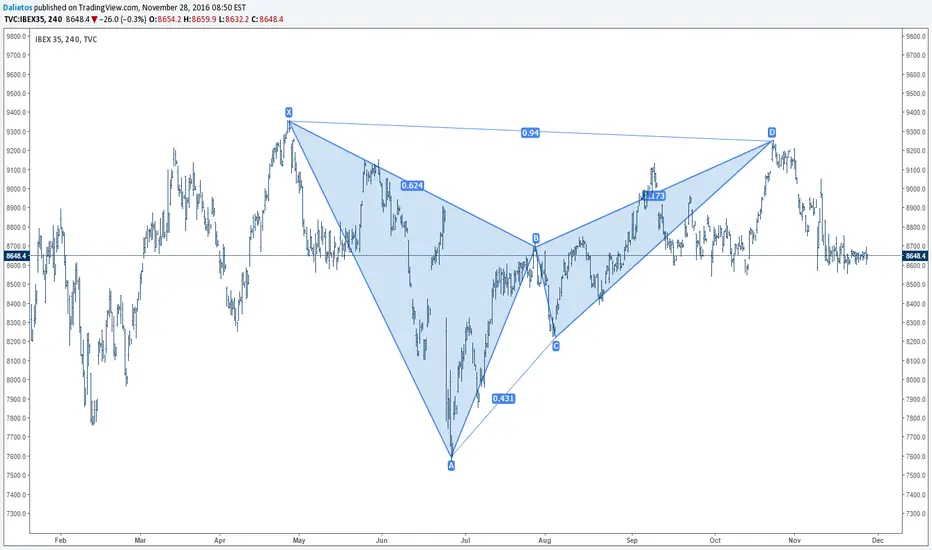
Task: Click 8000.0 on the left price axis
Action: click(16, 380)
